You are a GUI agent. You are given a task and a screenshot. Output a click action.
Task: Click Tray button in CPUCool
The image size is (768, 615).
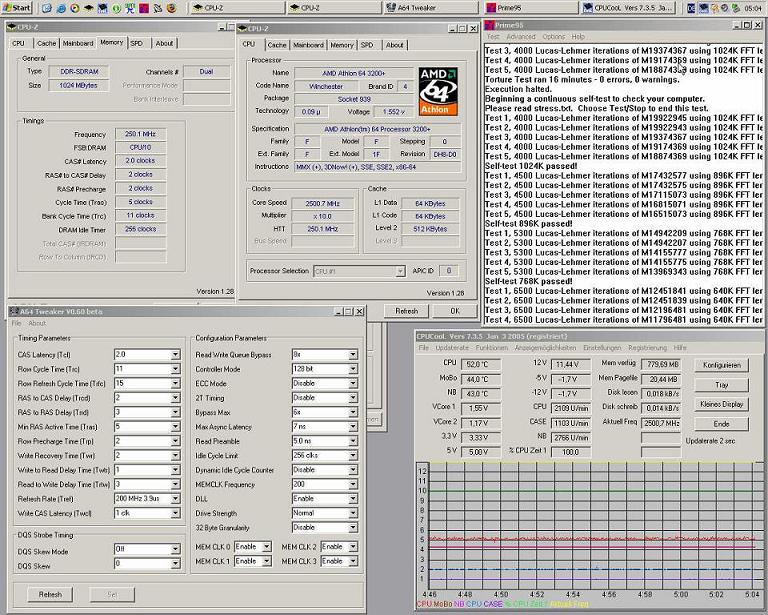tap(721, 385)
